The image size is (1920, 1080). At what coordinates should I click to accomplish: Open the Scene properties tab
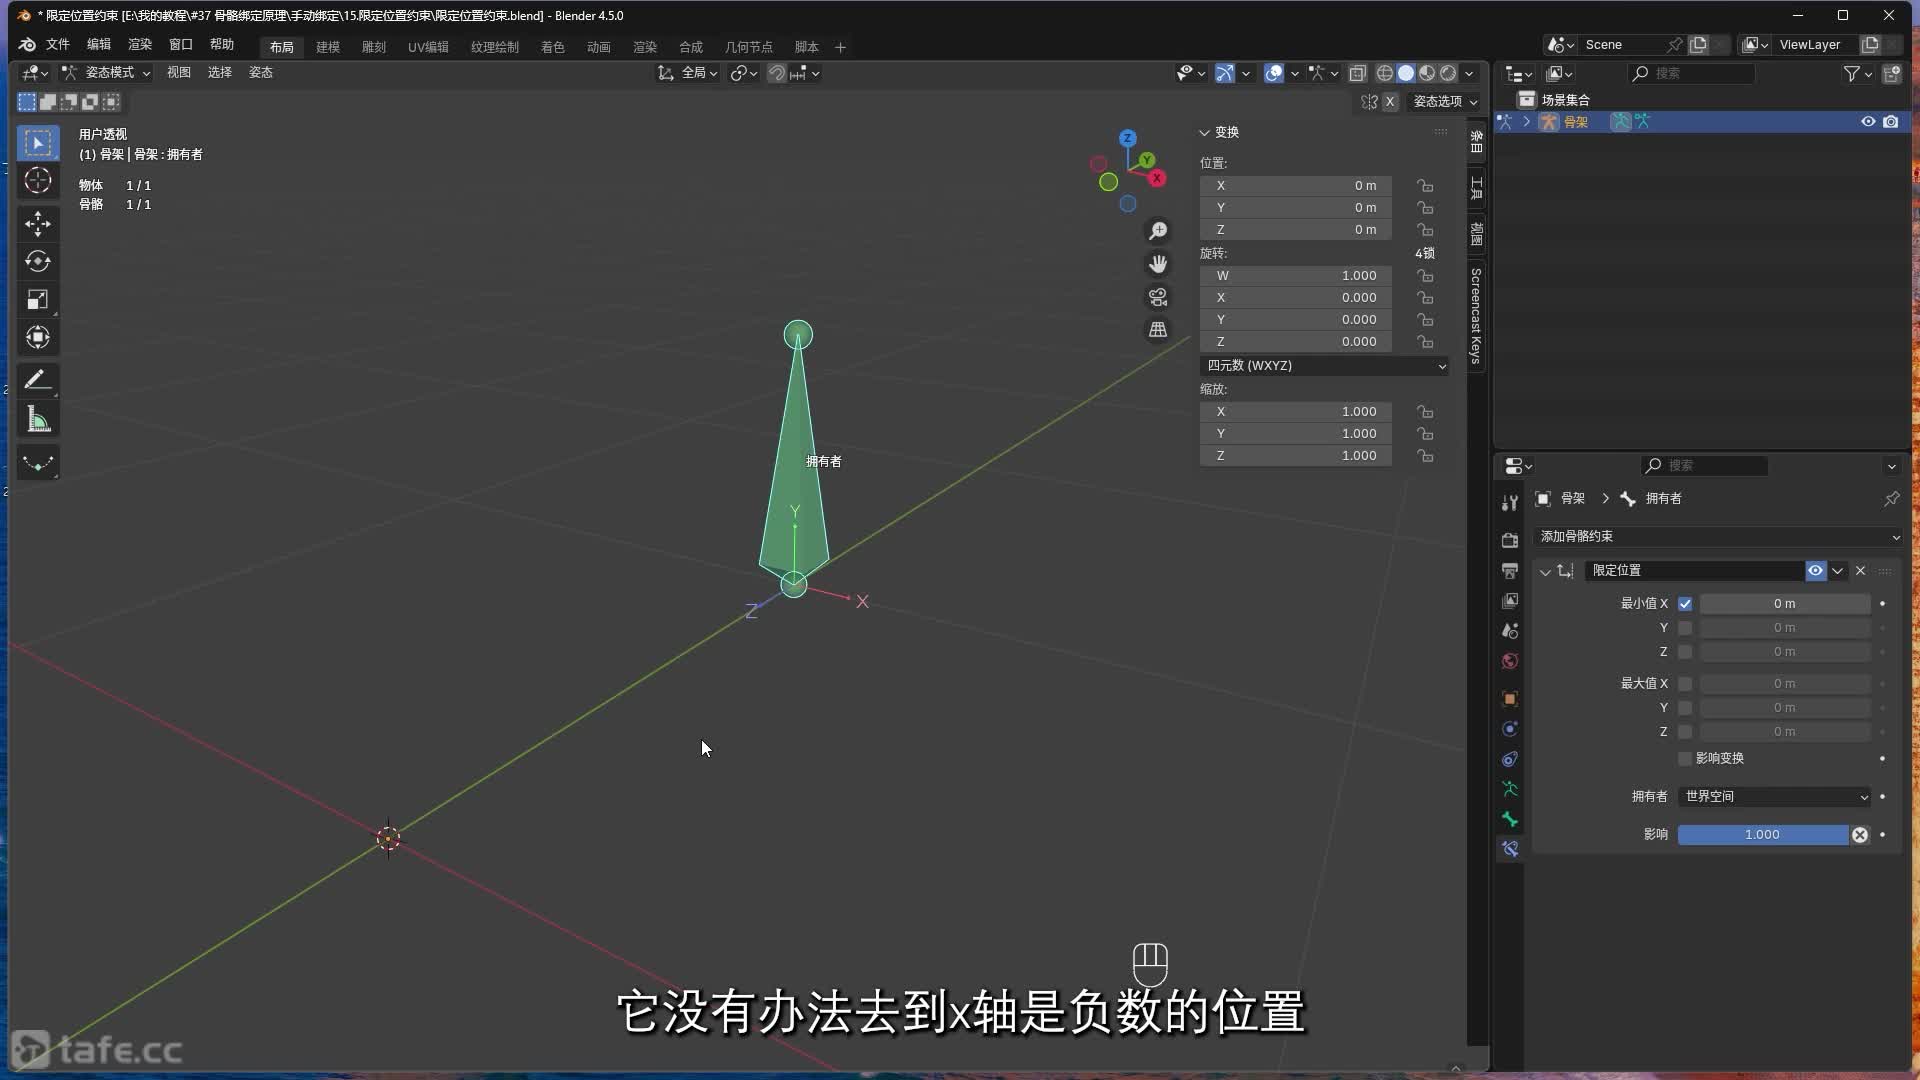1510,630
